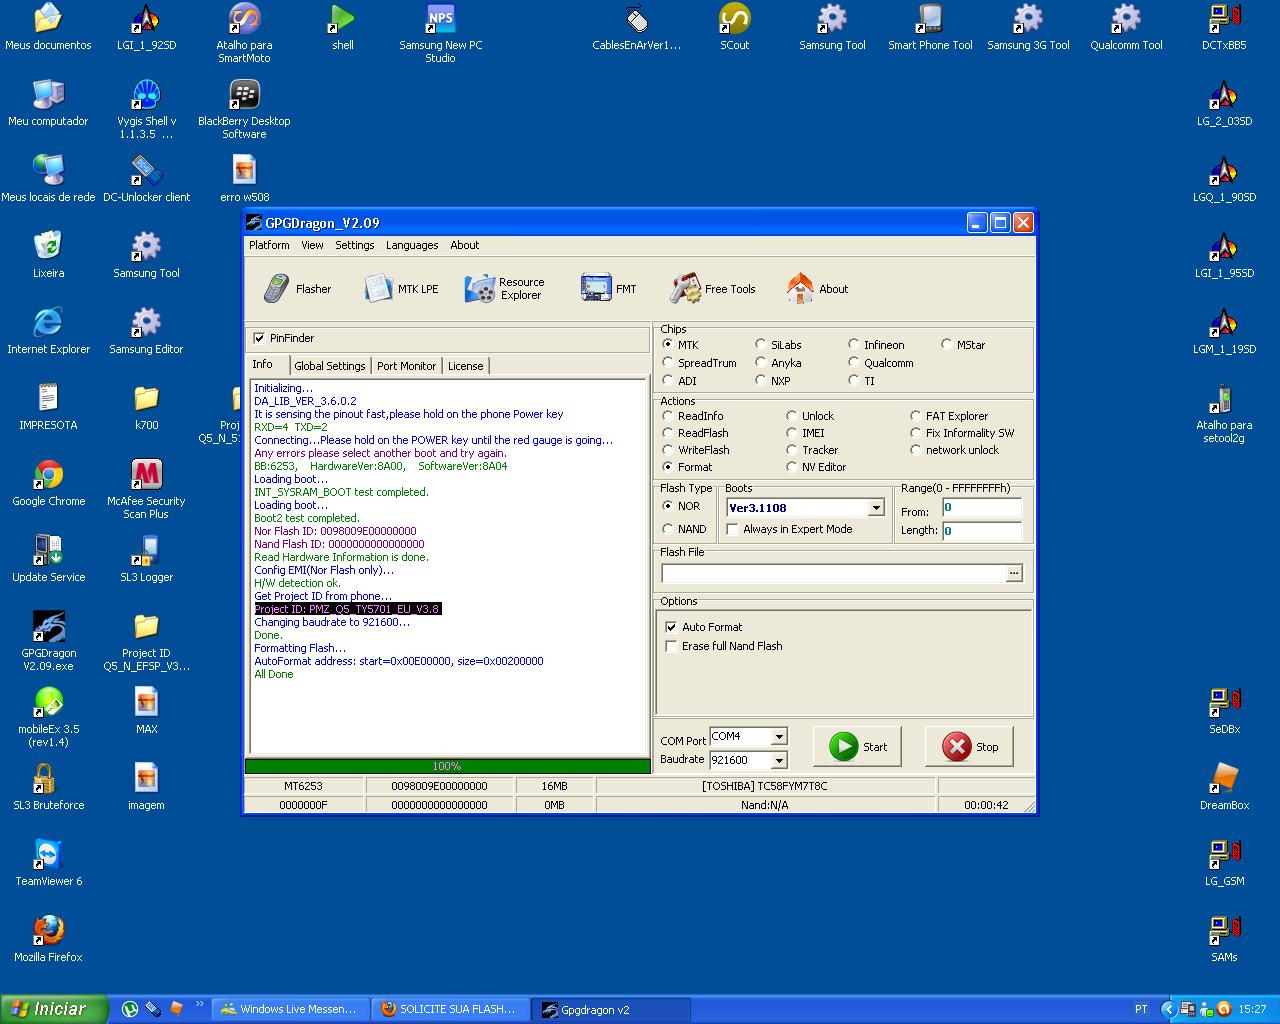The width and height of the screenshot is (1280, 1024).
Task: Uncheck the Auto Format option
Action: [x=671, y=627]
